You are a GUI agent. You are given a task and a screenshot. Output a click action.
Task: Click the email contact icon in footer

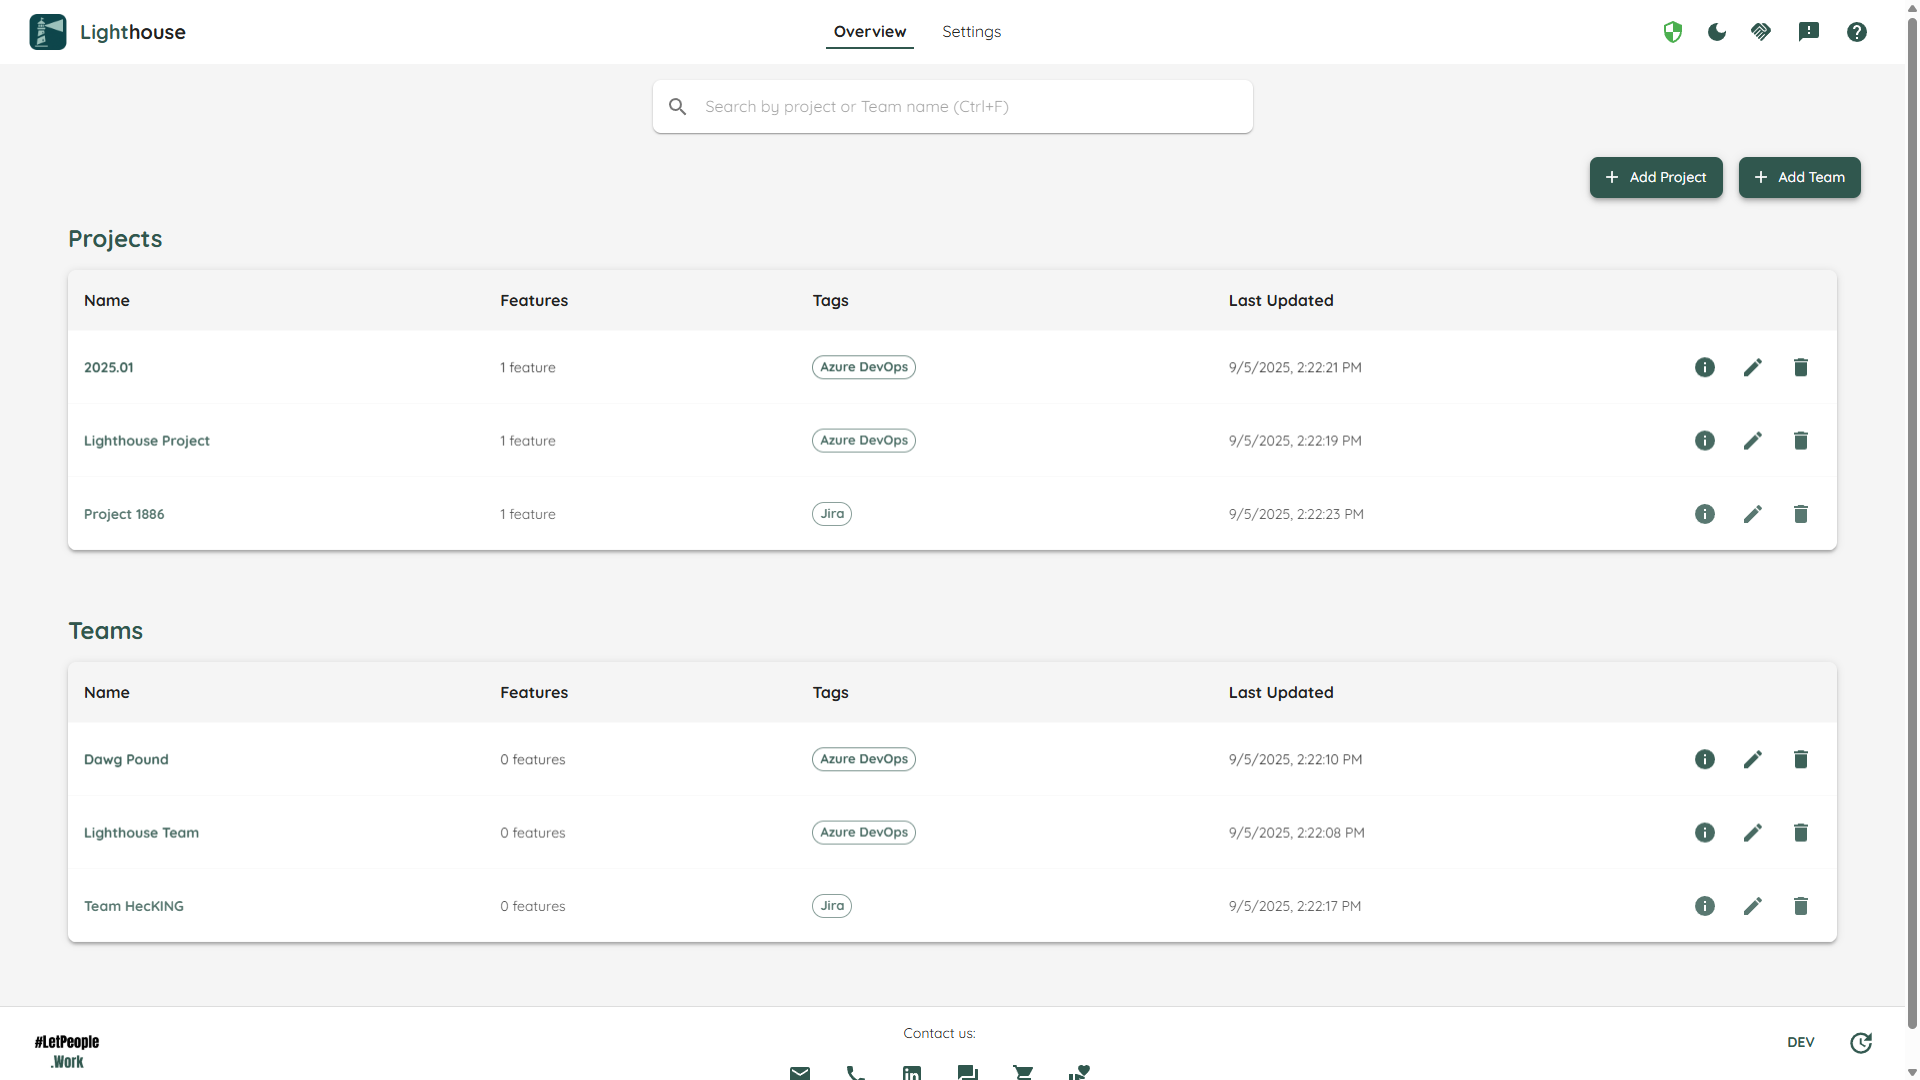click(x=800, y=1072)
